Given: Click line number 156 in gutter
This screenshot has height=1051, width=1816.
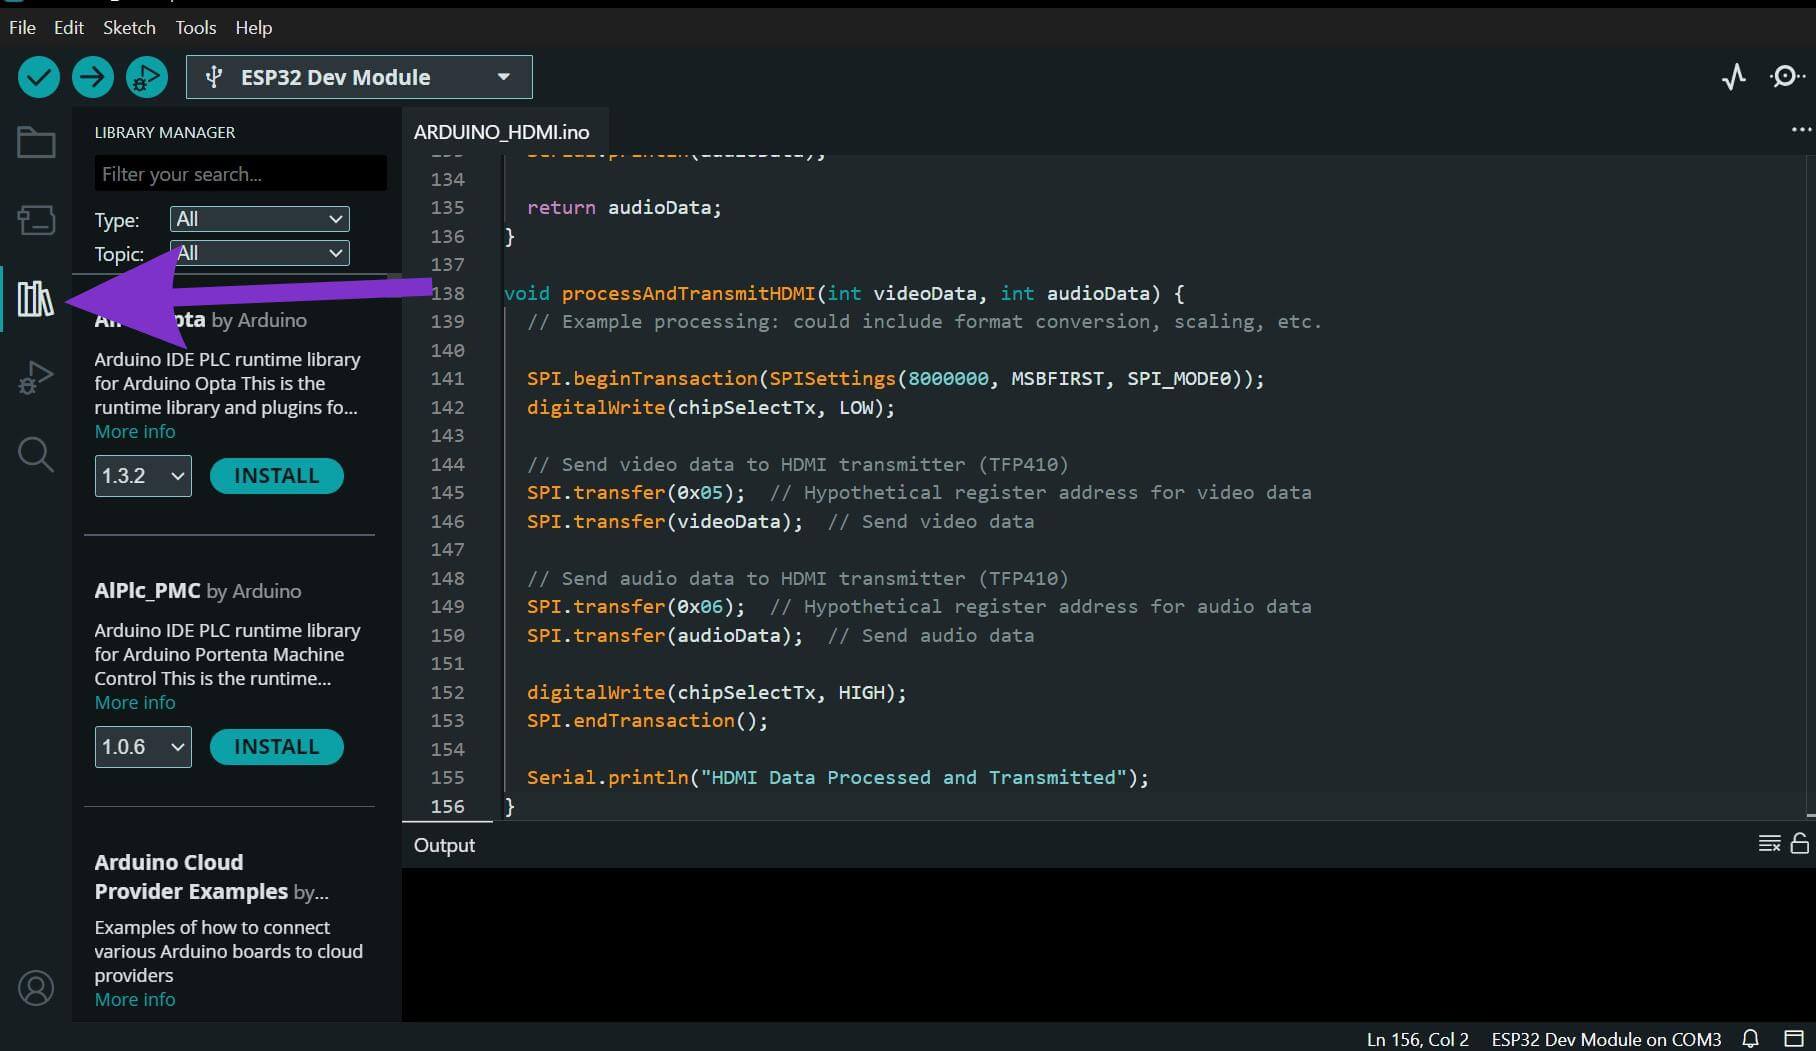Looking at the screenshot, I should [x=447, y=806].
